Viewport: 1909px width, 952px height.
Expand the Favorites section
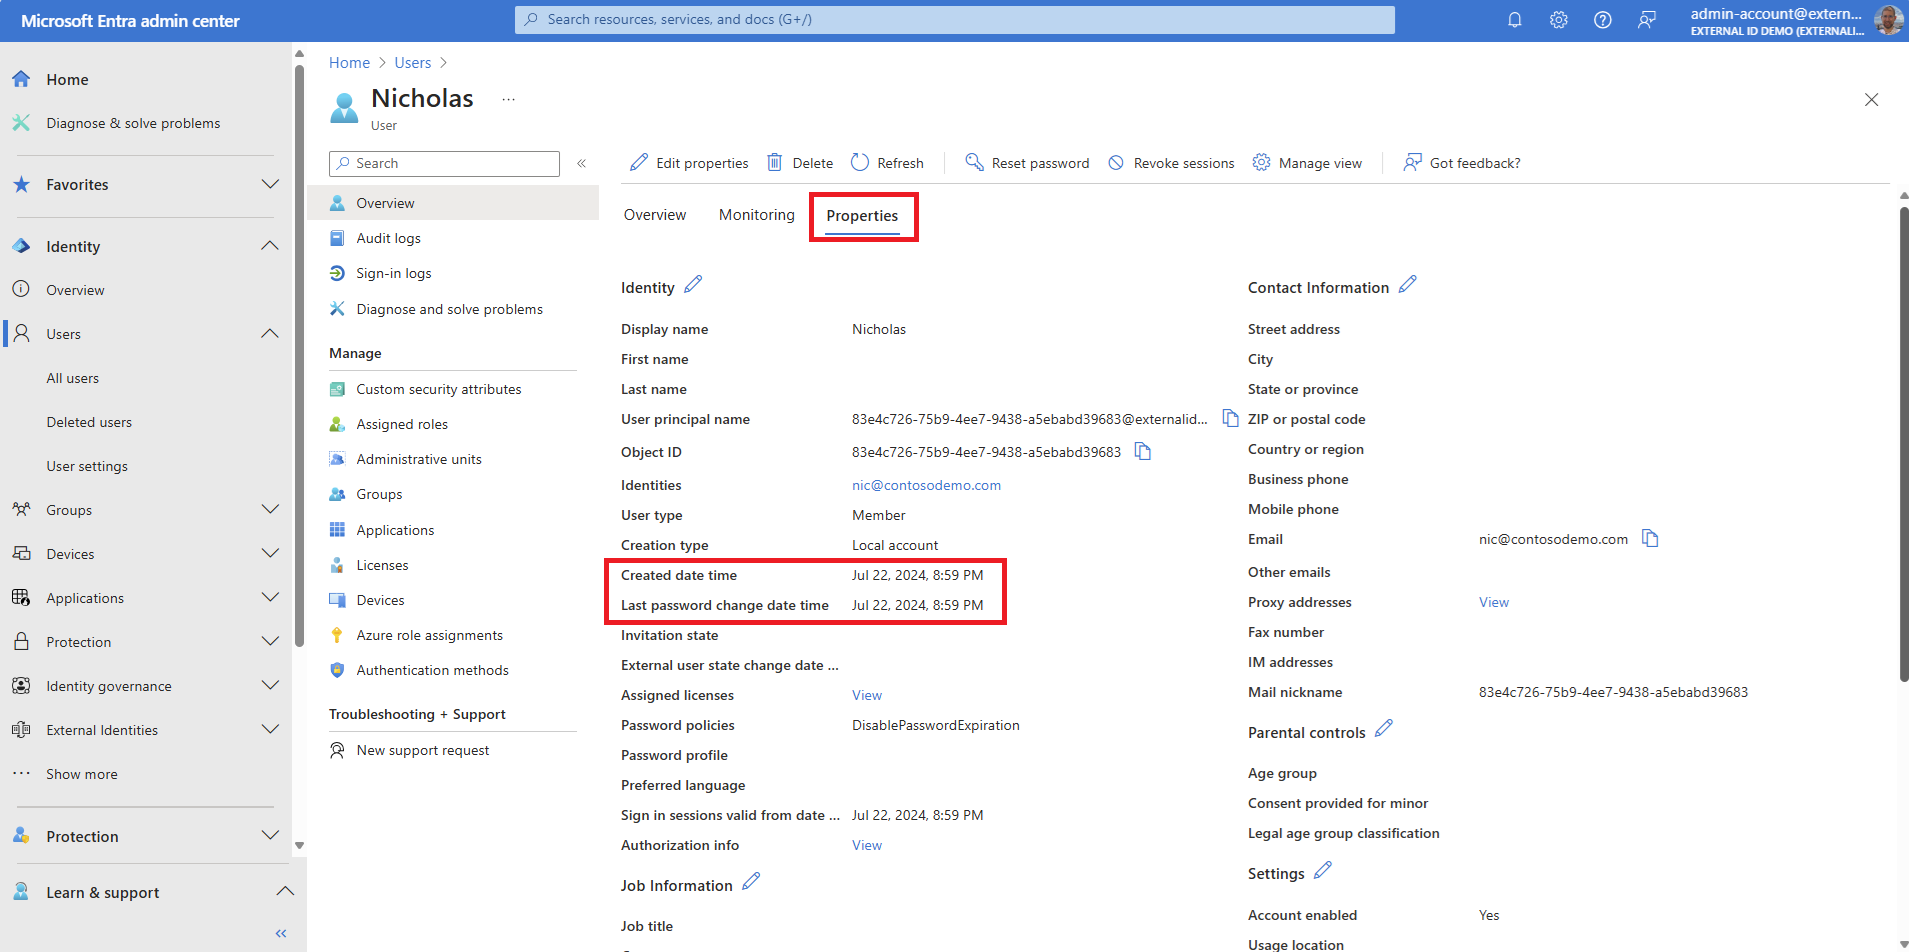[x=269, y=185]
